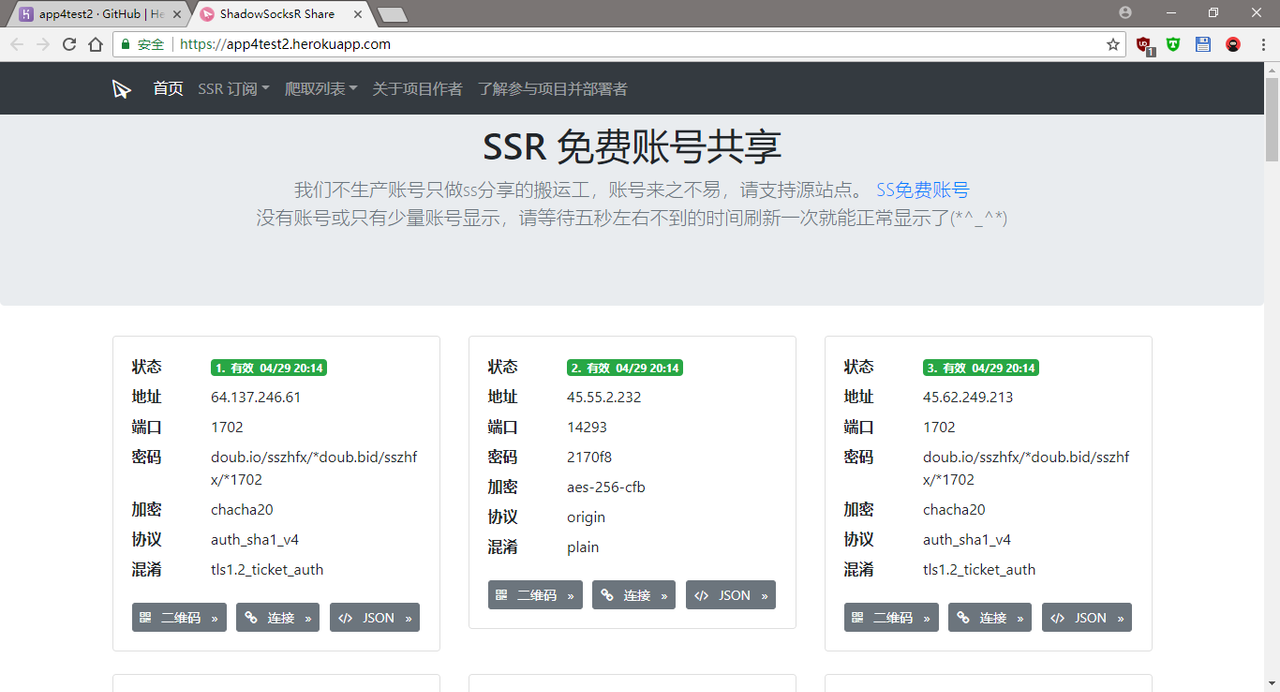Viewport: 1280px width, 692px height.
Task: Click the site logo cursor icon
Action: point(121,89)
